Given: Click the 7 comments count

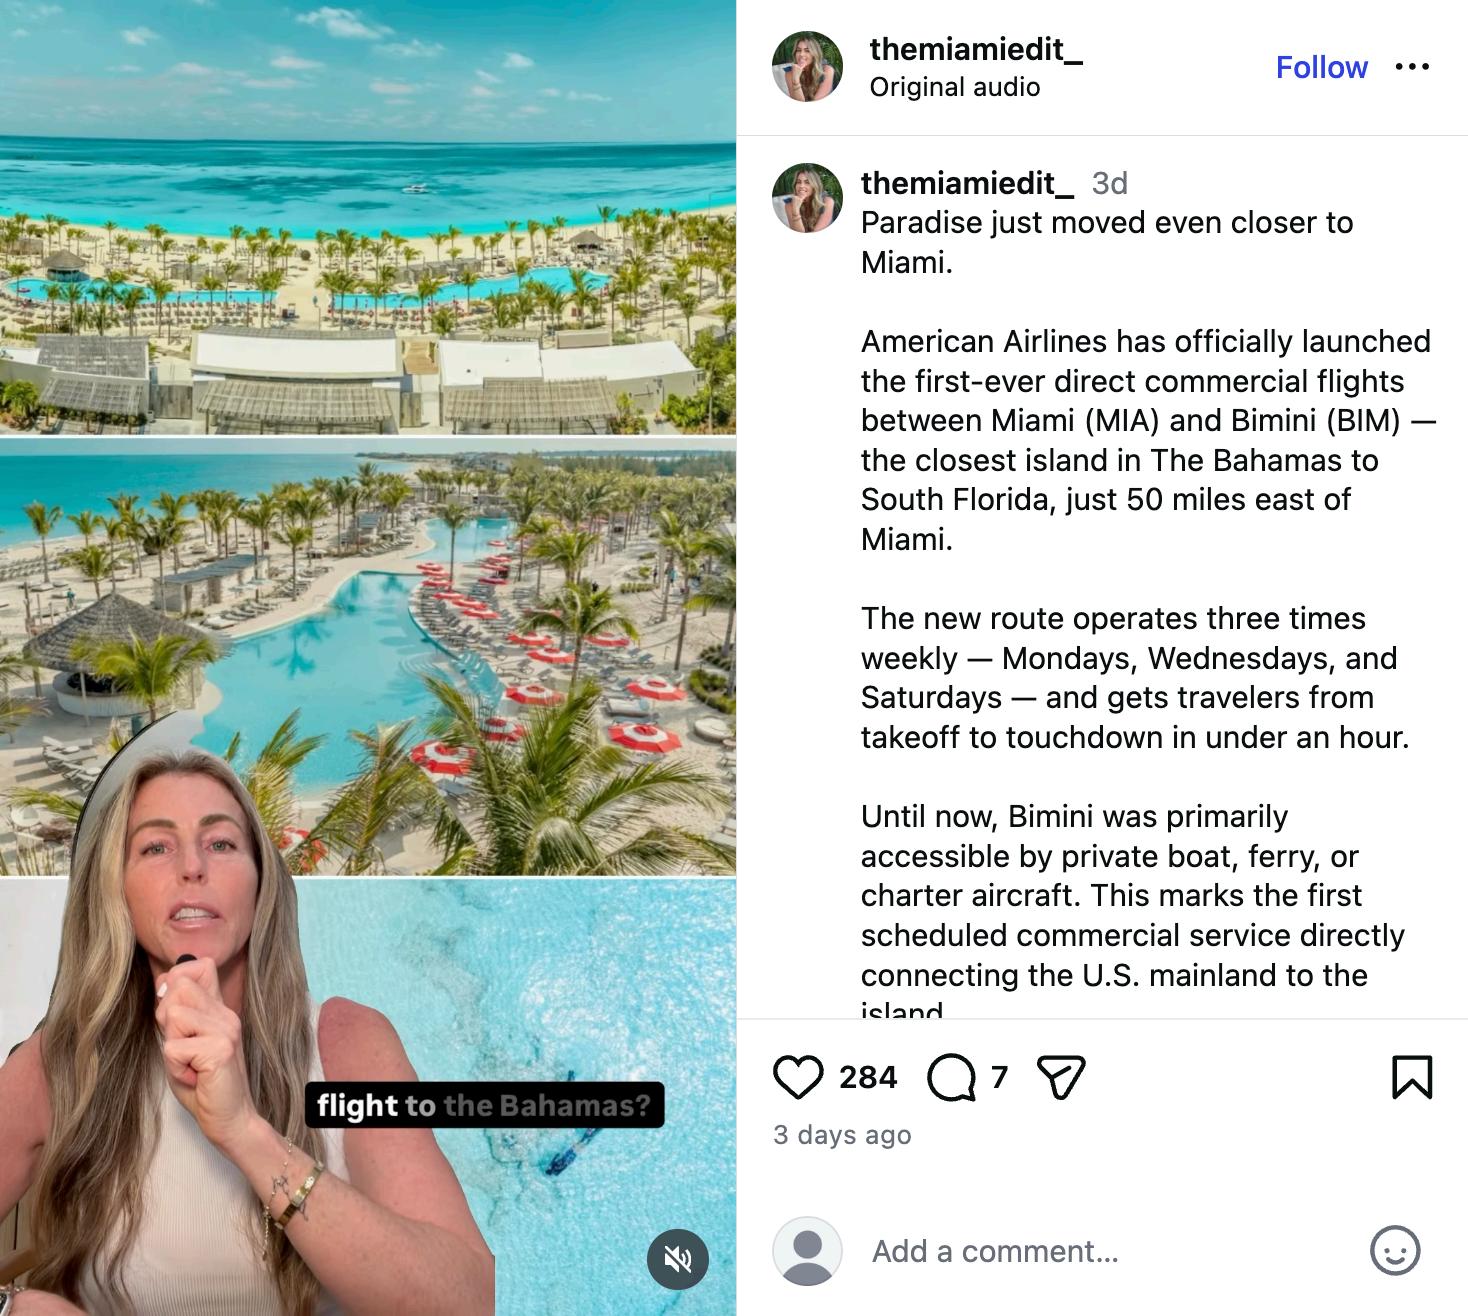Looking at the screenshot, I should 999,1077.
